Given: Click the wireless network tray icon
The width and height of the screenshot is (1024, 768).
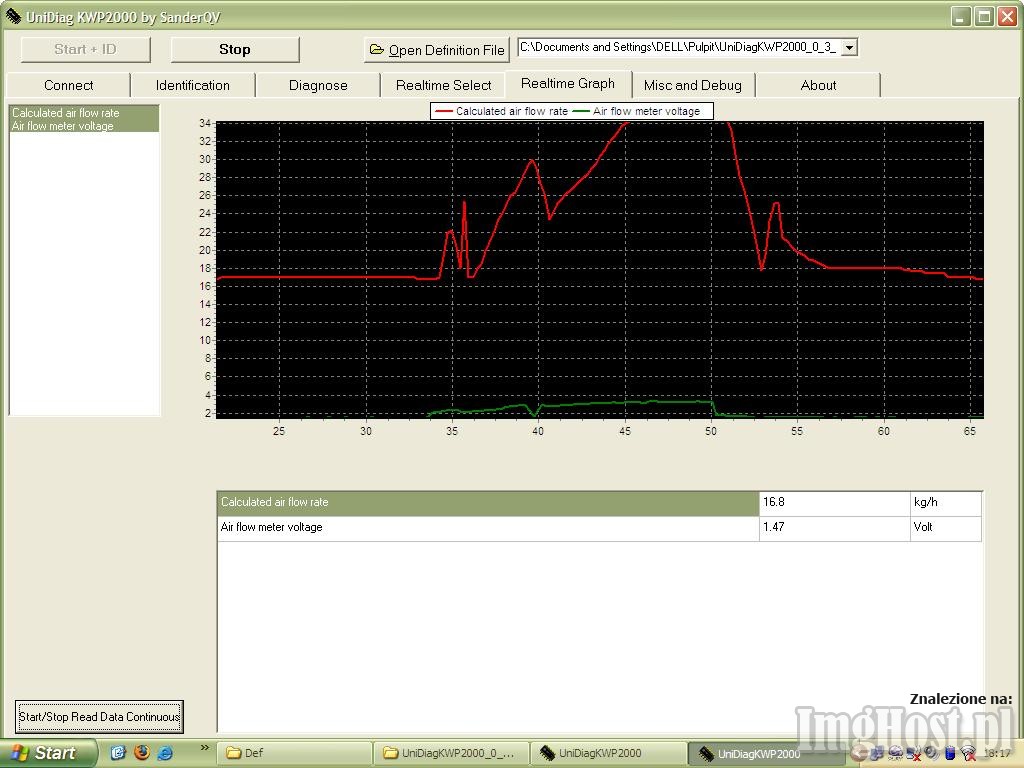Looking at the screenshot, I should point(968,754).
